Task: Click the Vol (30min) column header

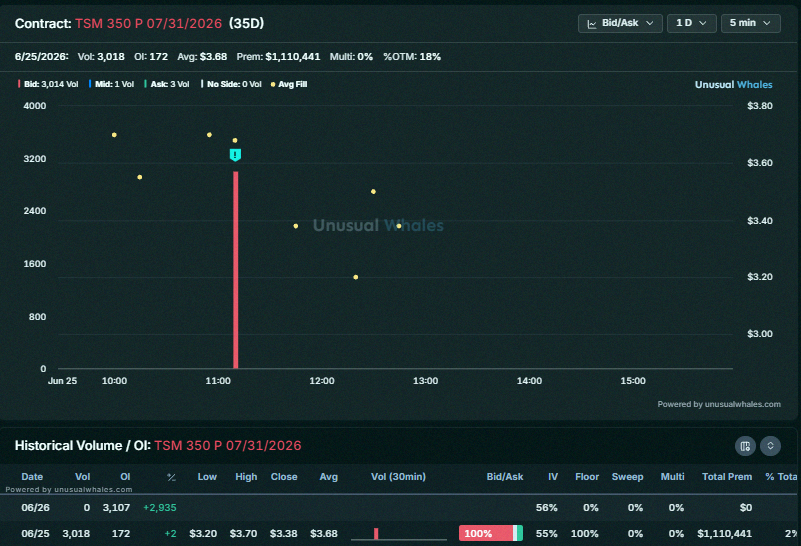Action: coord(398,477)
